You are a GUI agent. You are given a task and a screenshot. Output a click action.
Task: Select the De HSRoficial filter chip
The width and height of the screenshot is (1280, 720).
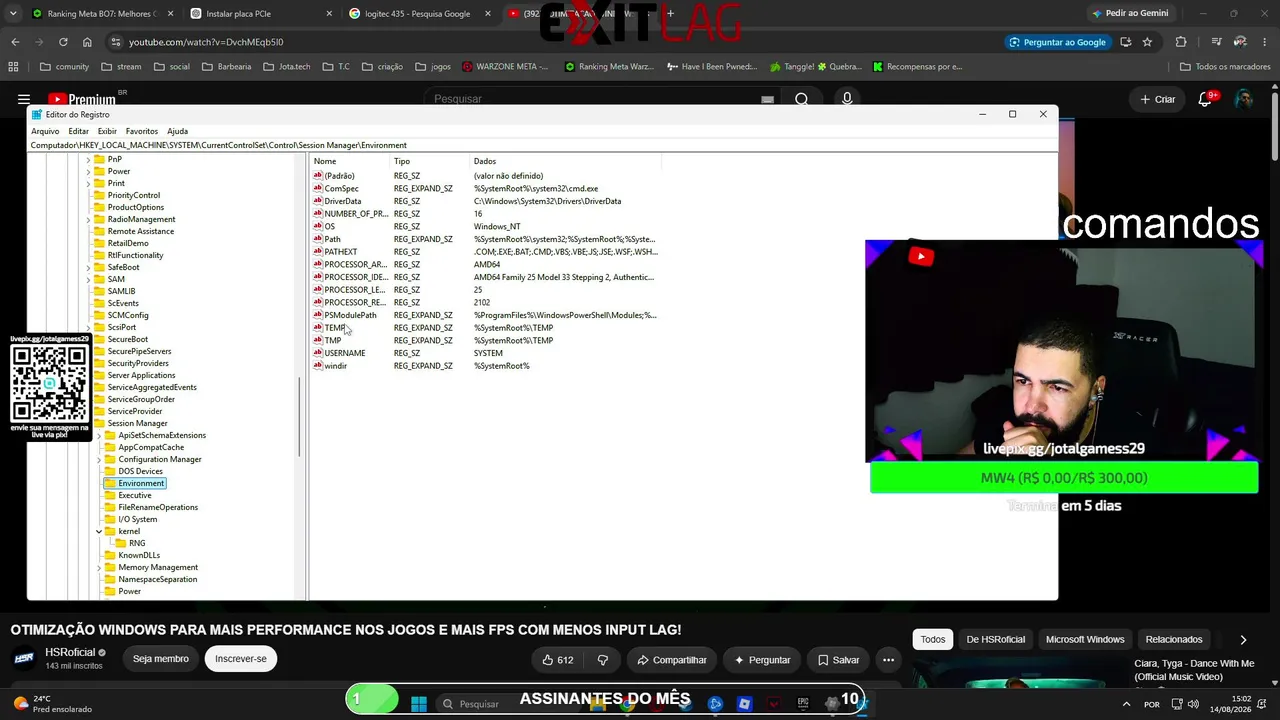[995, 639]
